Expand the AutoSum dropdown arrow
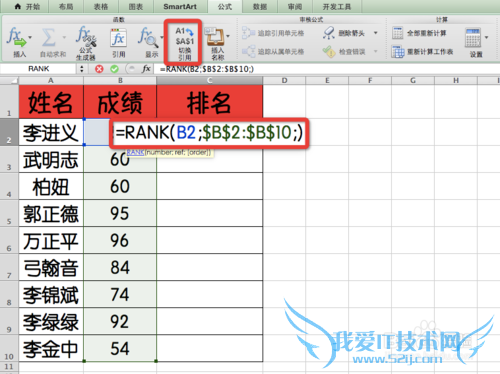Viewport: 500px width, 374px height. pyautogui.click(x=64, y=37)
